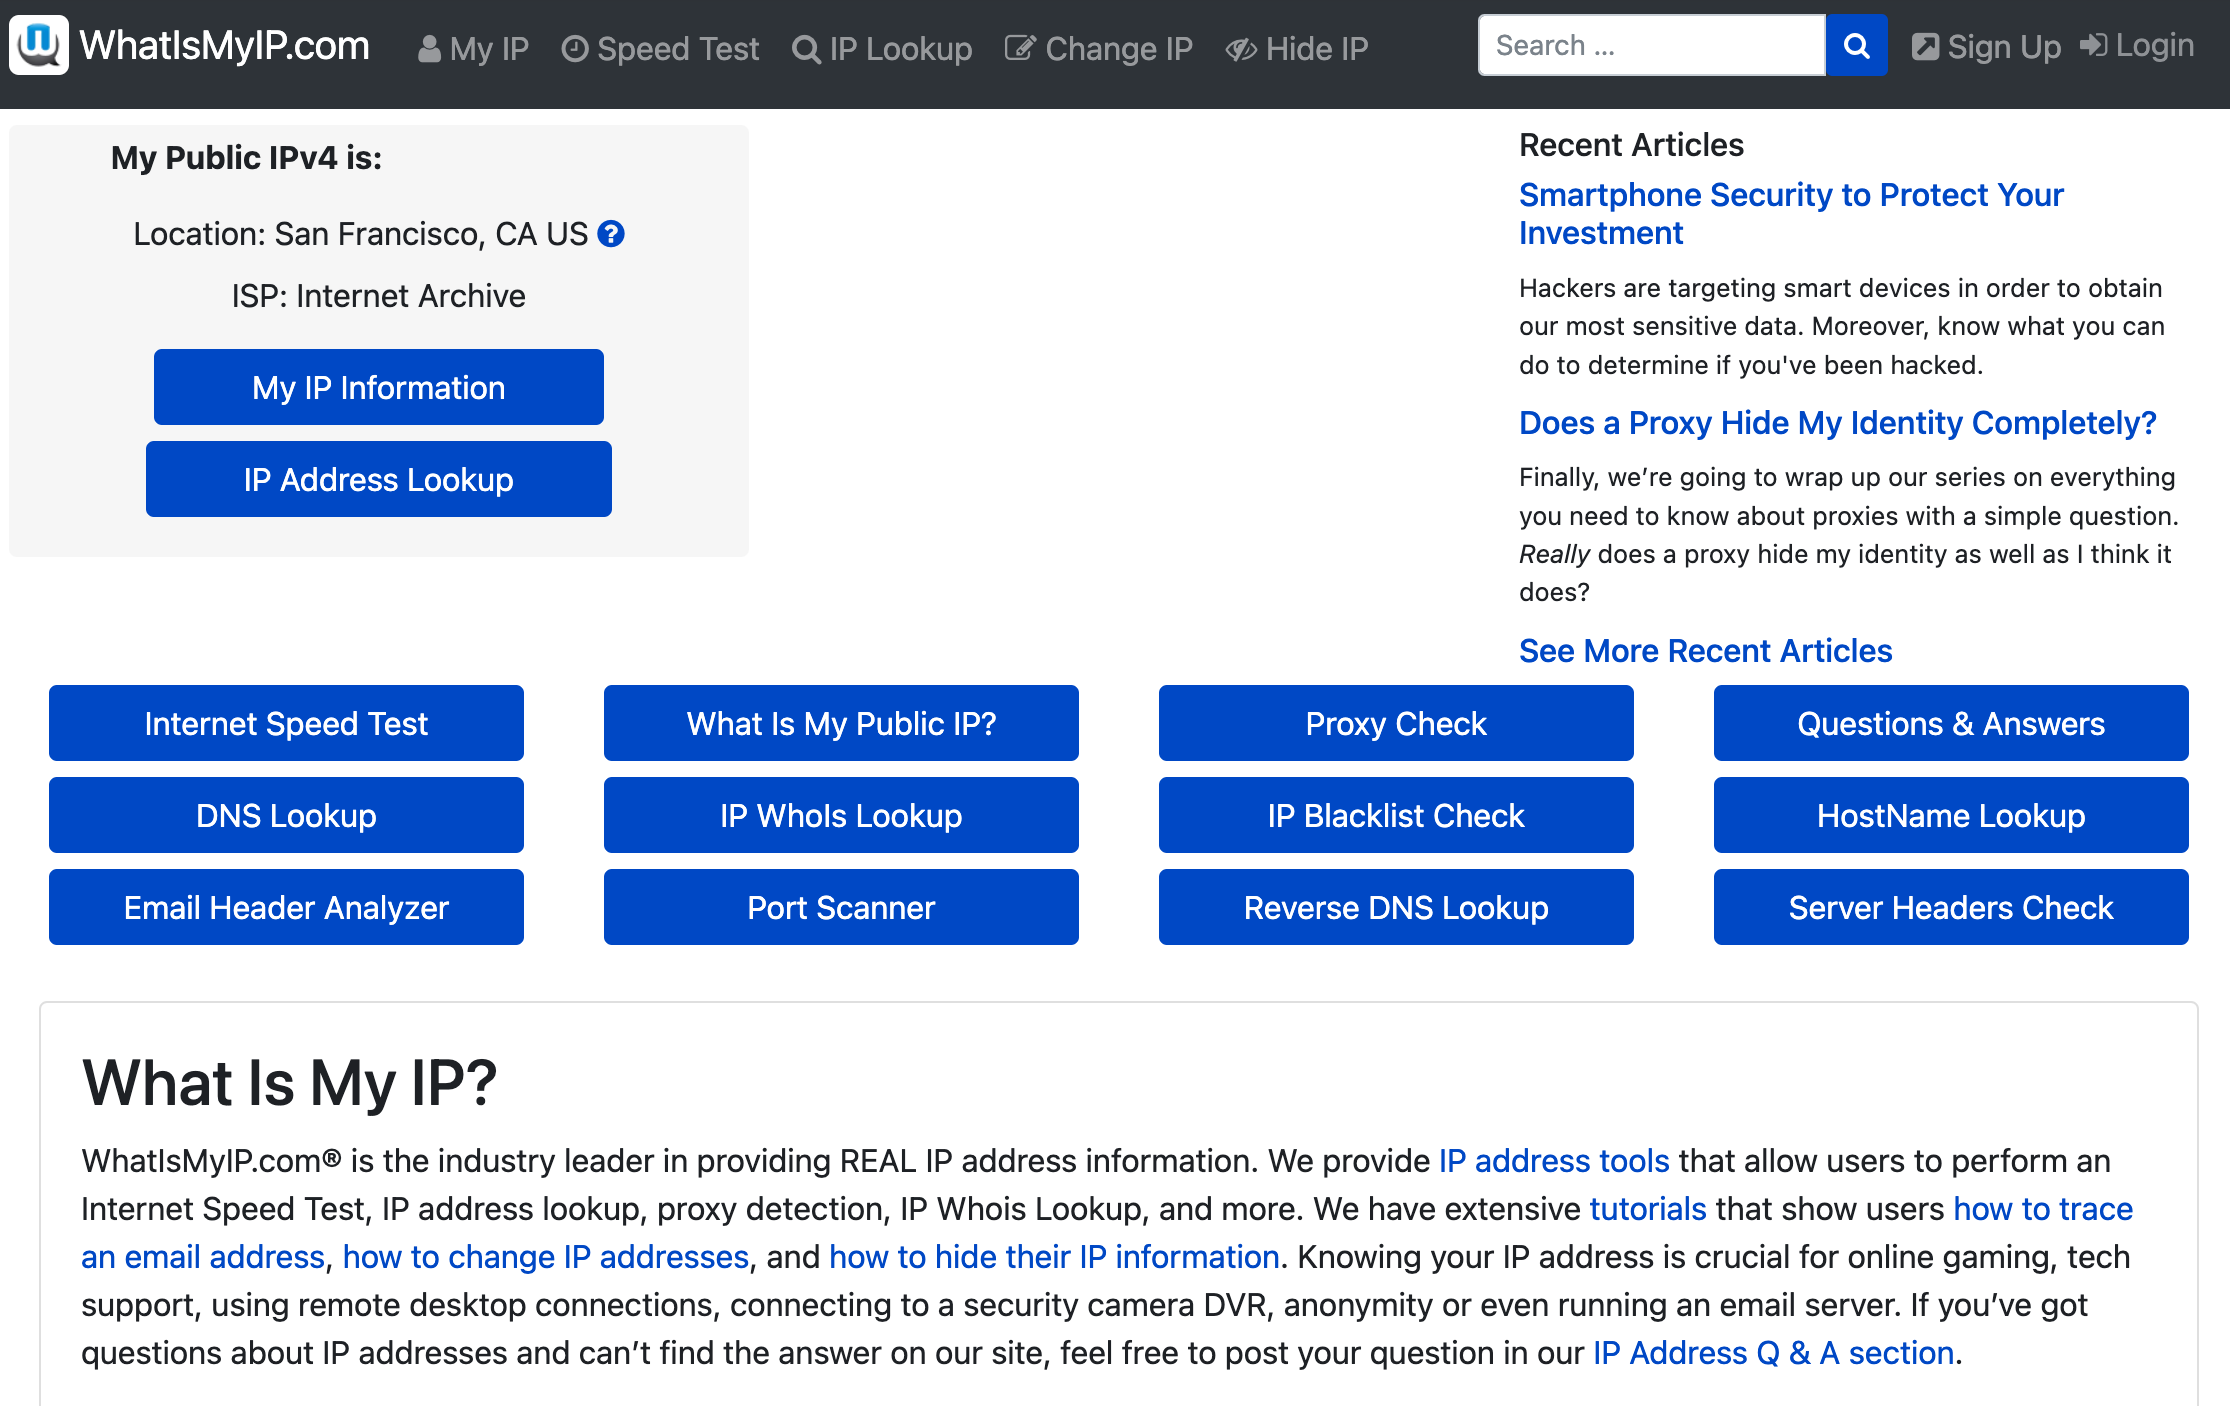Click the magnifier search button
The image size is (2230, 1406).
click(x=1856, y=45)
